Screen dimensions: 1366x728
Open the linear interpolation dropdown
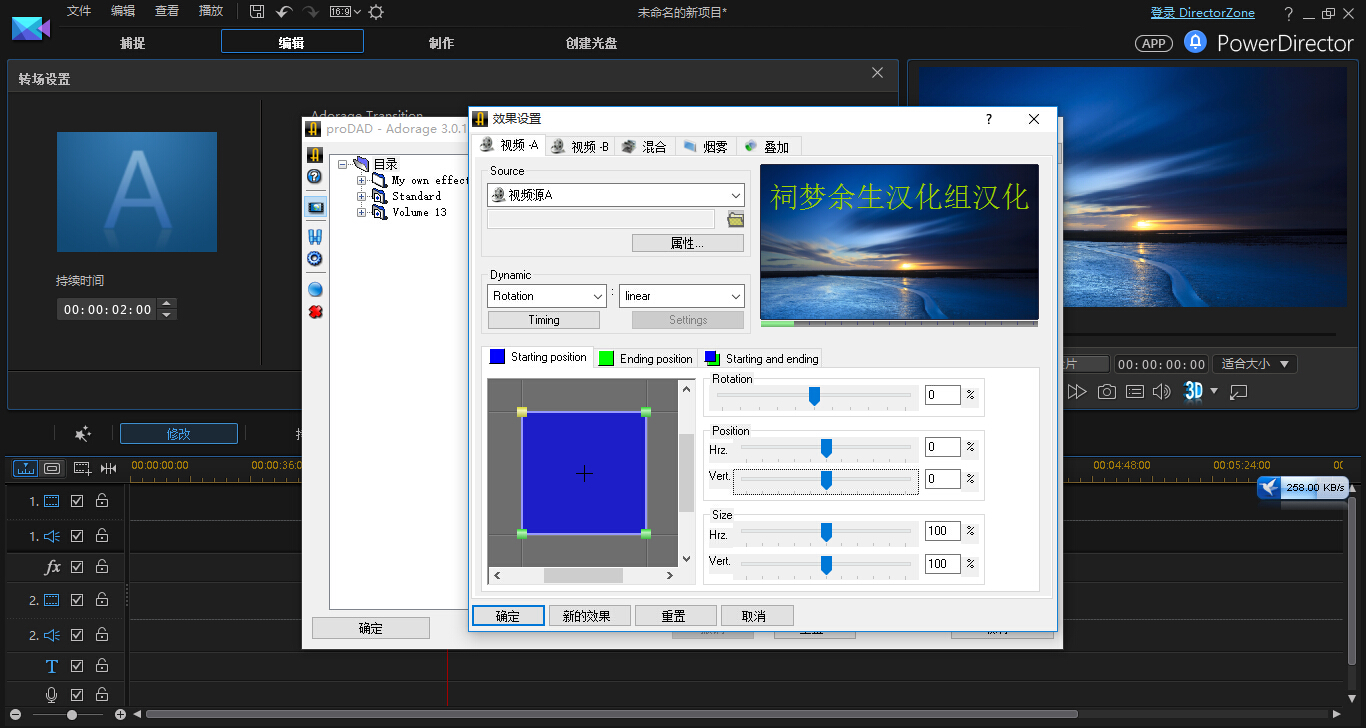[x=682, y=296]
